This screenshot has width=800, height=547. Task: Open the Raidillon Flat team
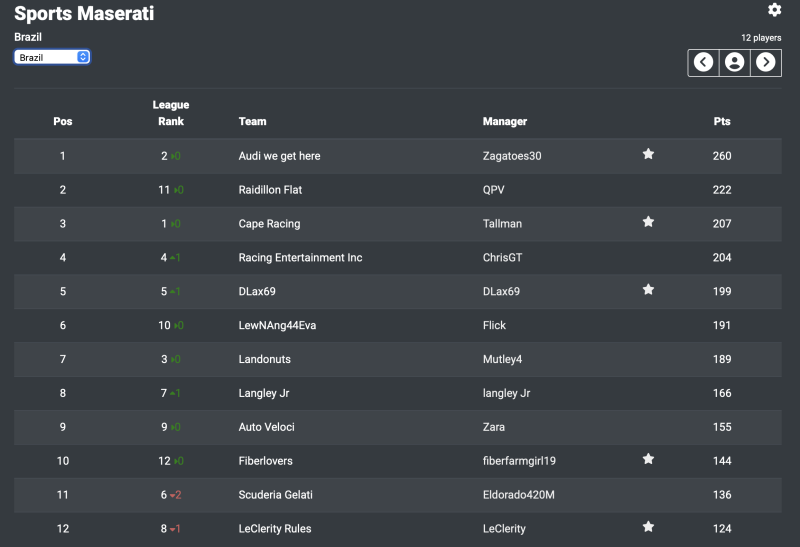point(270,190)
